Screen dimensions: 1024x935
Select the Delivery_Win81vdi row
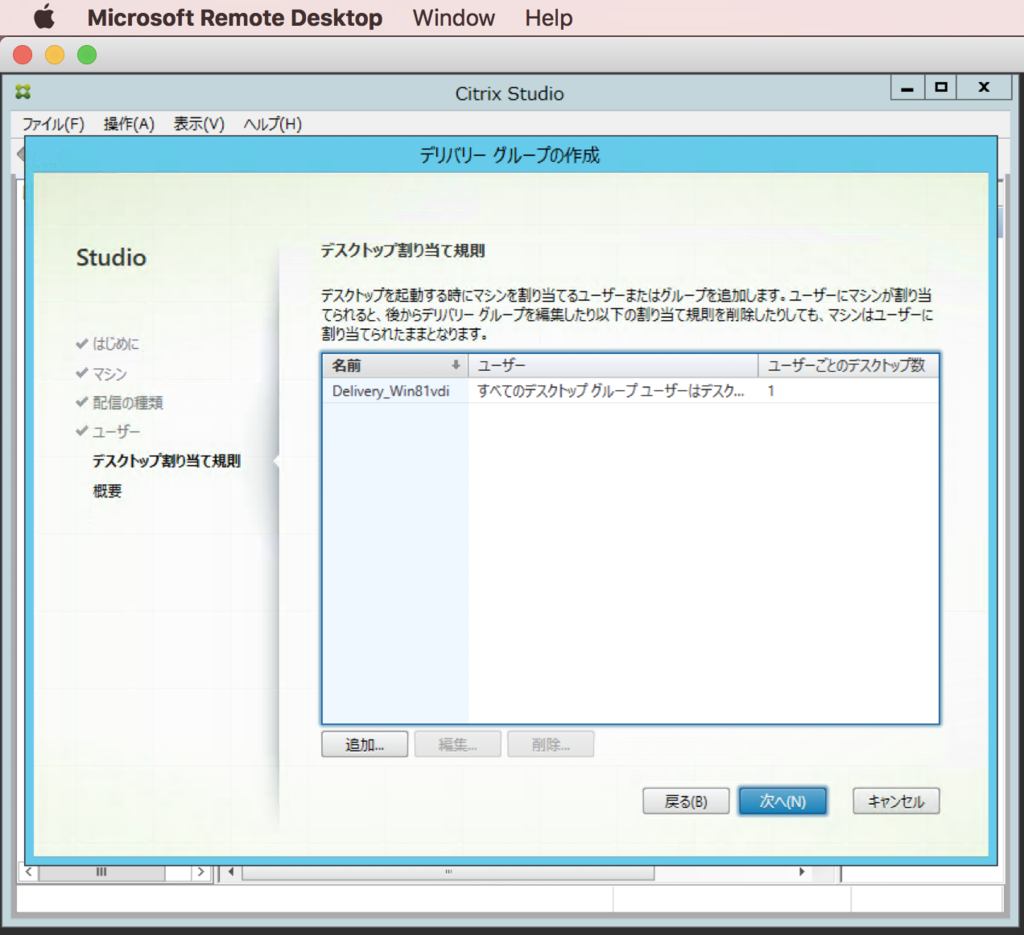click(630, 391)
